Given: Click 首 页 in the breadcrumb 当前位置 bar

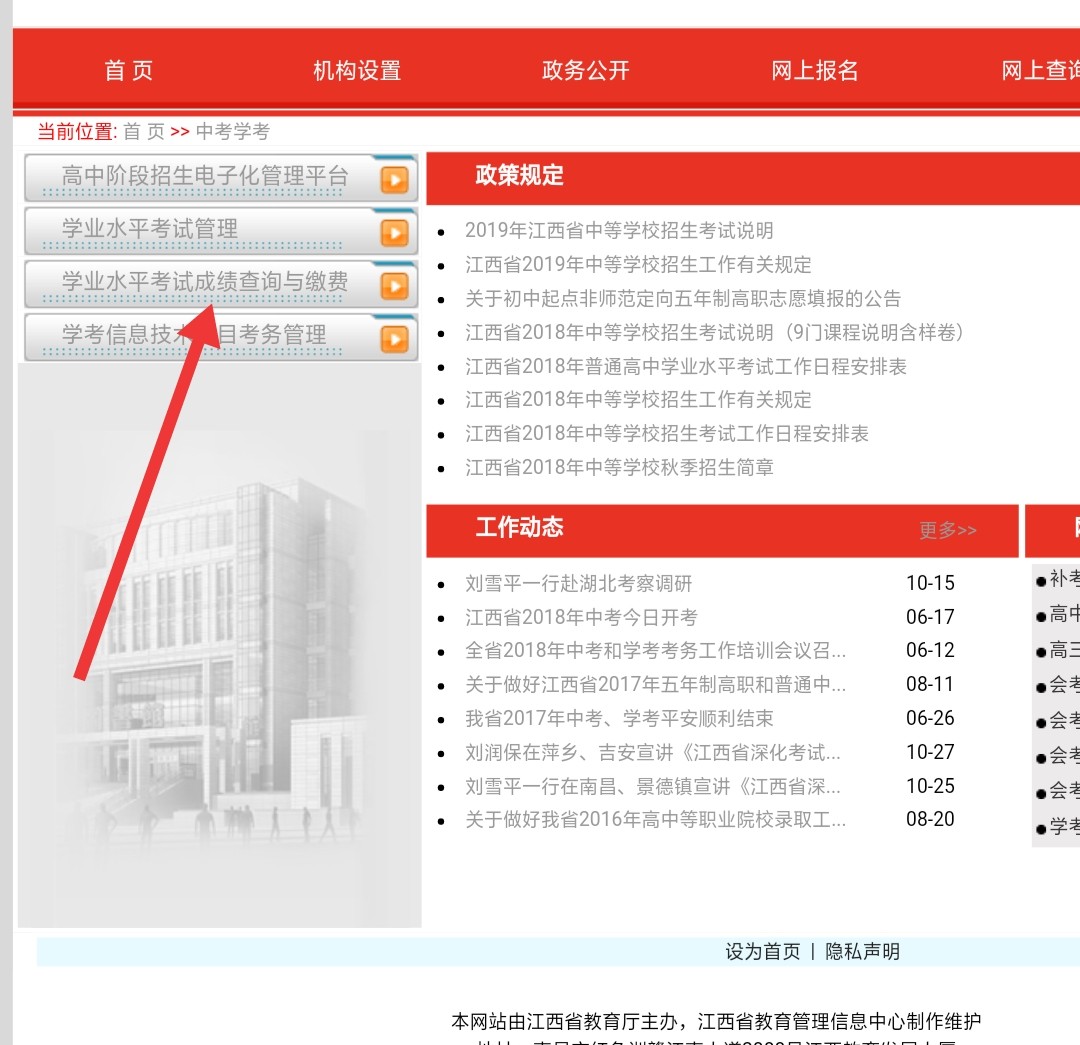Looking at the screenshot, I should tap(142, 131).
